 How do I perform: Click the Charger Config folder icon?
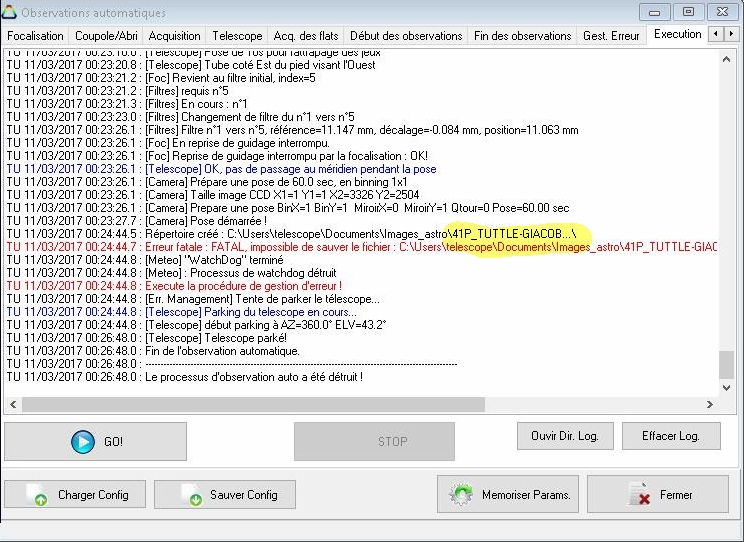[36, 495]
